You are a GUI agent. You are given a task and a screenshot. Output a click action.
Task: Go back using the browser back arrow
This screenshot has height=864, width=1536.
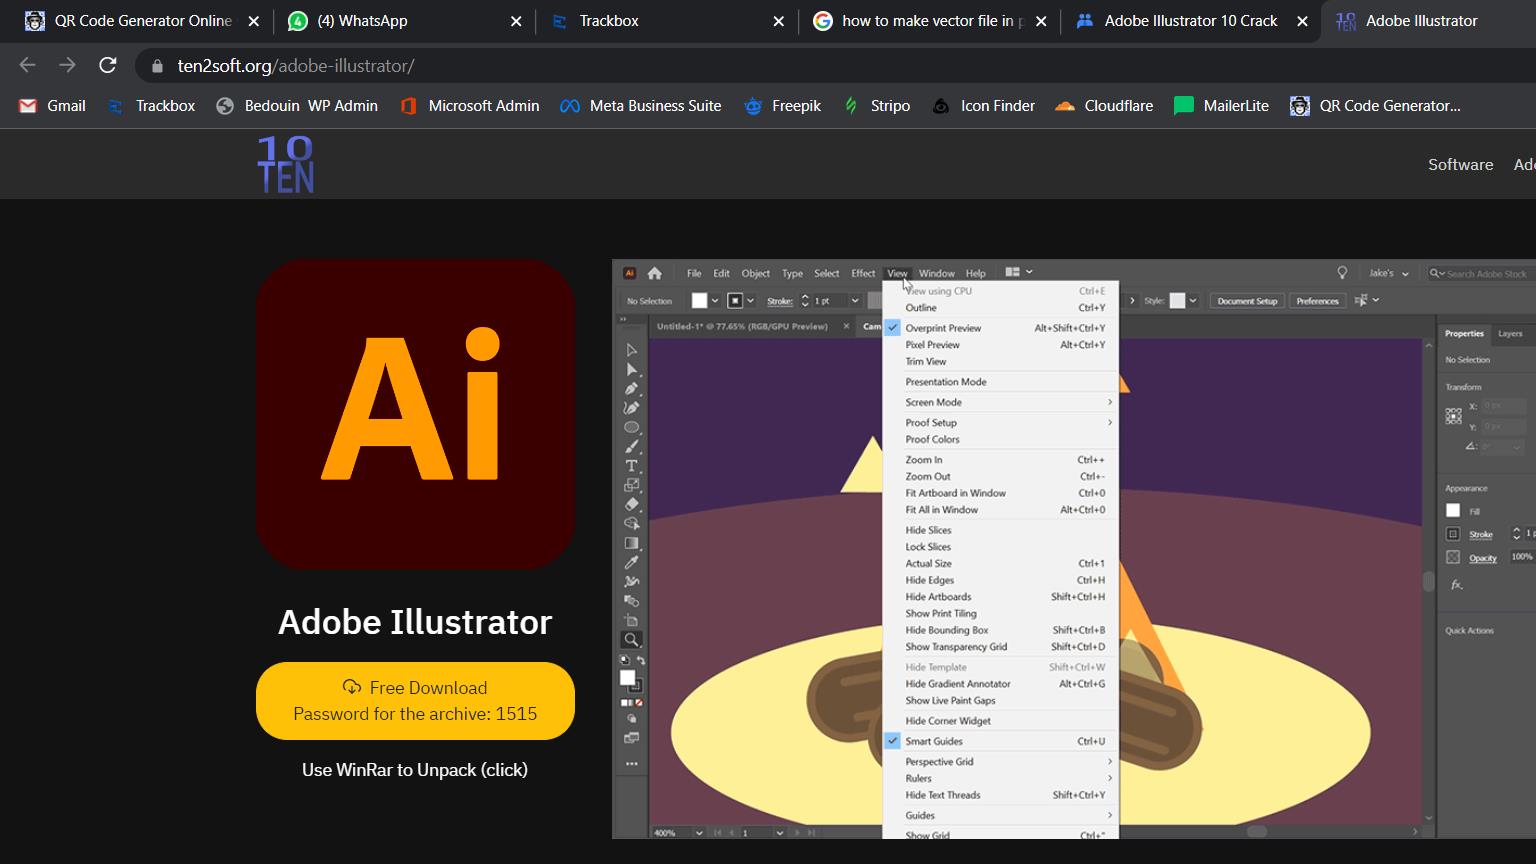coord(27,66)
